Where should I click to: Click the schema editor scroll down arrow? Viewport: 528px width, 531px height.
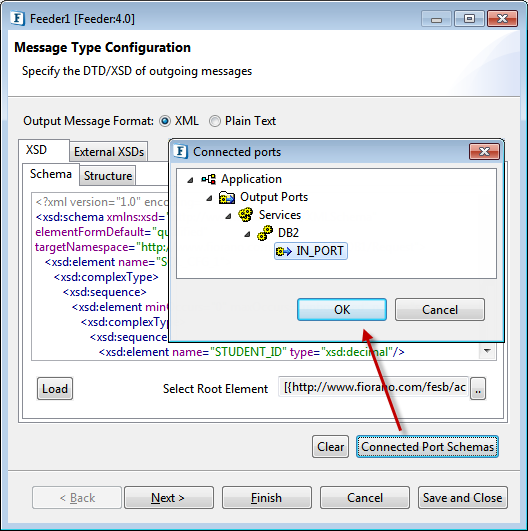coord(487,351)
